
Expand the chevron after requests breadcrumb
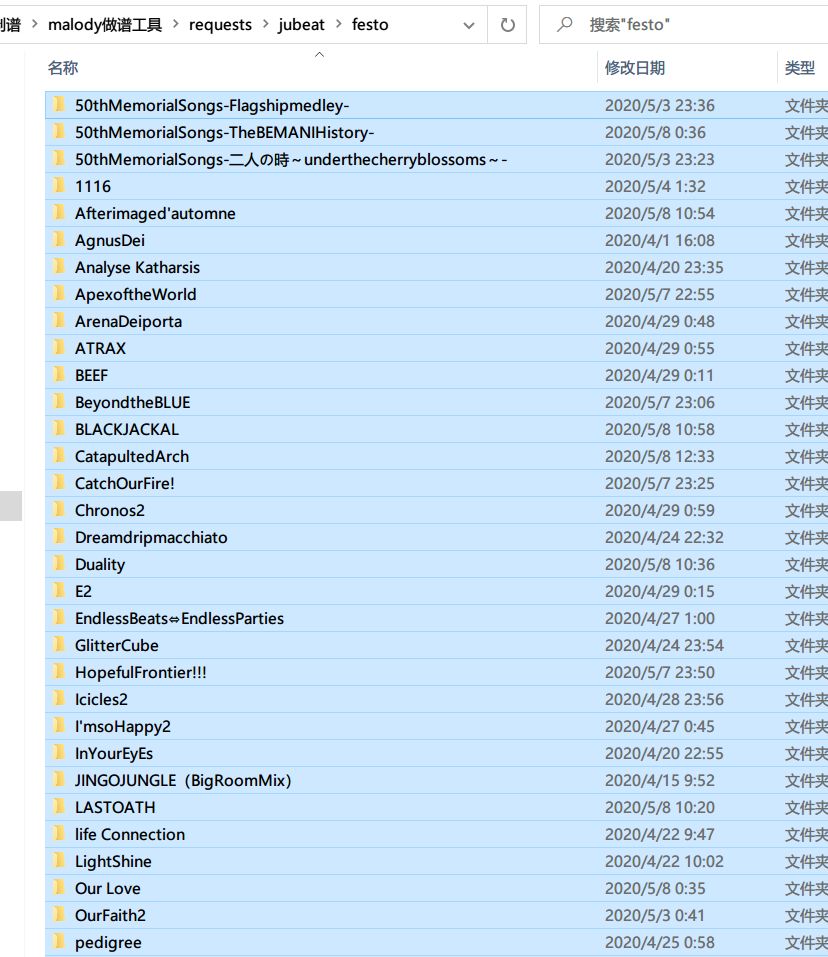tap(265, 24)
